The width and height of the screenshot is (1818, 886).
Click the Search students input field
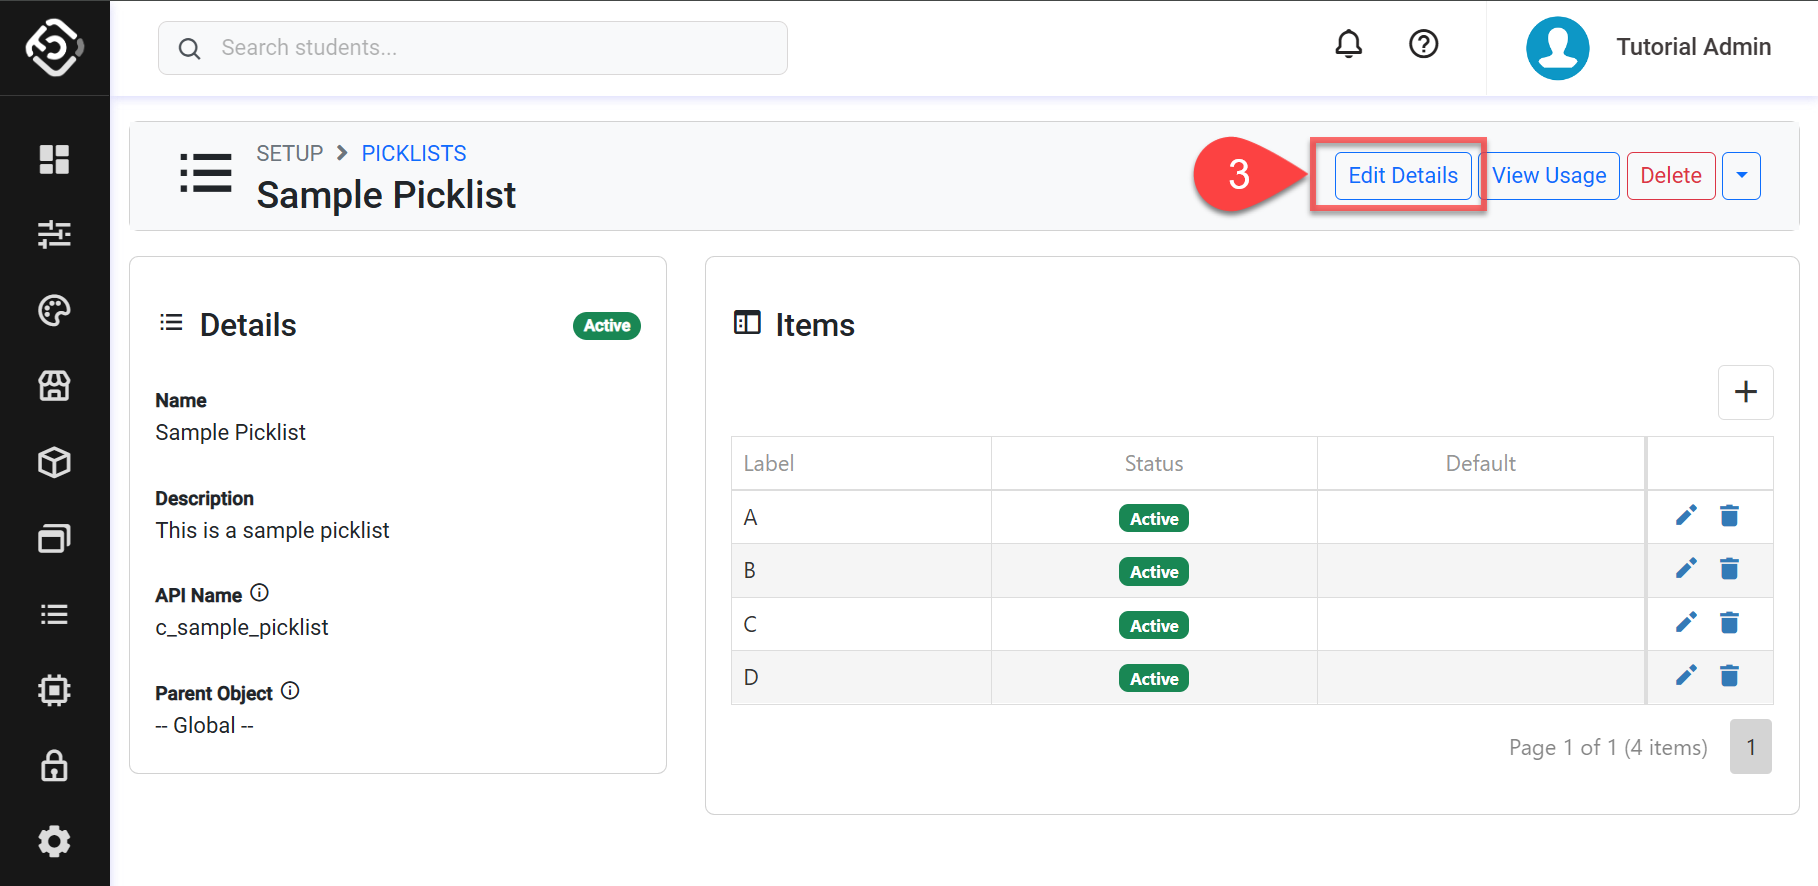490,48
